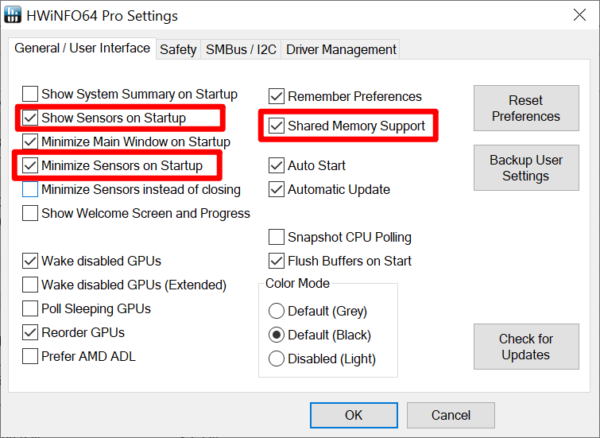Image resolution: width=600 pixels, height=438 pixels.
Task: Open the Driver Management tab
Action: (341, 49)
